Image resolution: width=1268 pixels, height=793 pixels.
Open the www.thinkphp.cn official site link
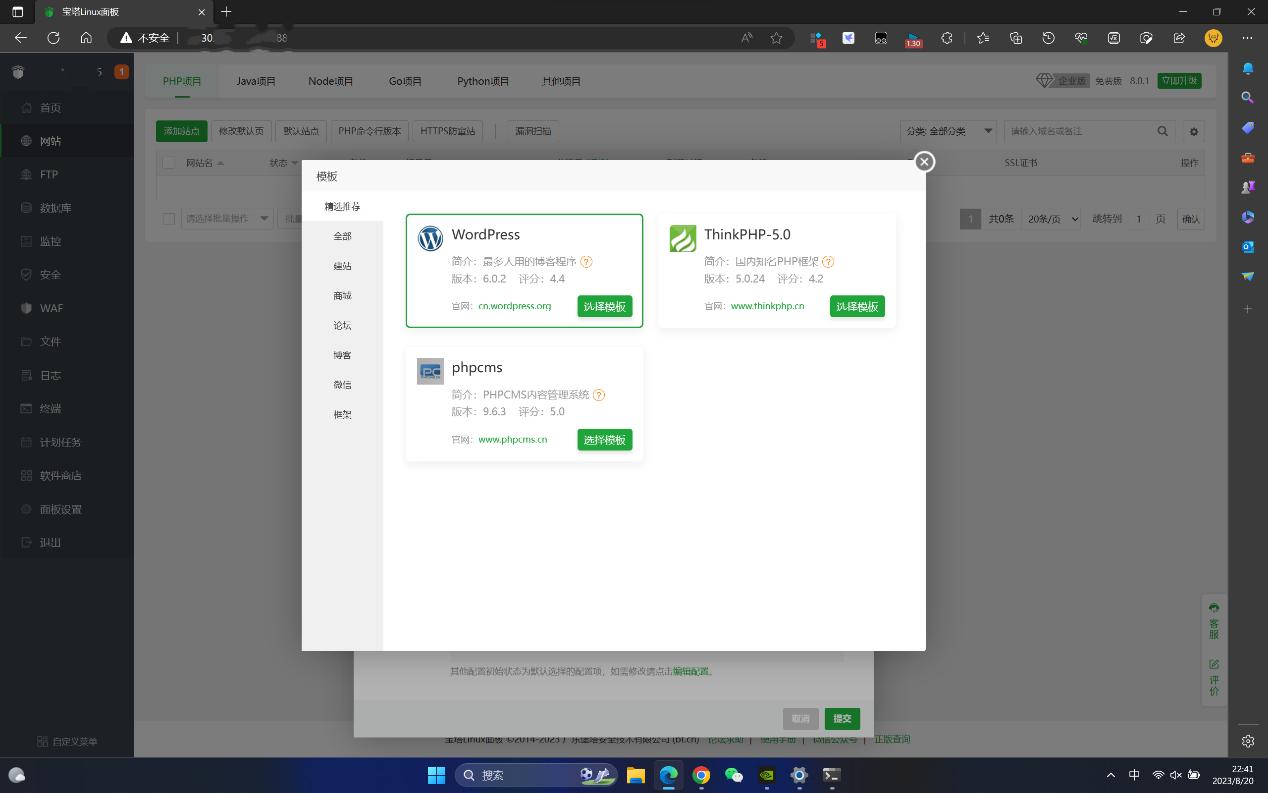tap(767, 306)
